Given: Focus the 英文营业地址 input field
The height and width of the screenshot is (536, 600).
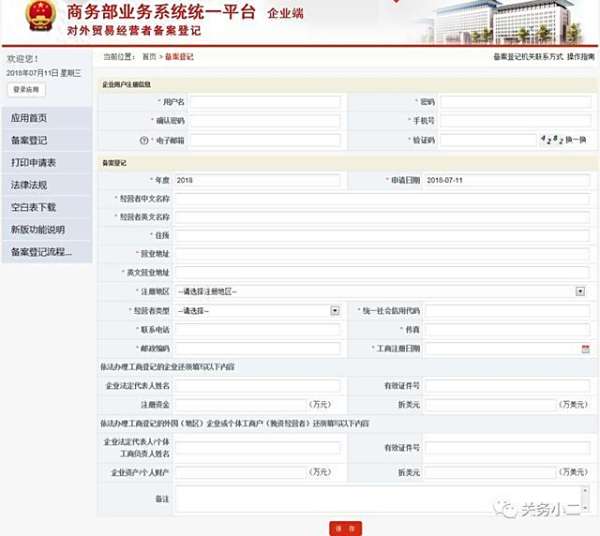Looking at the screenshot, I should click(x=382, y=272).
